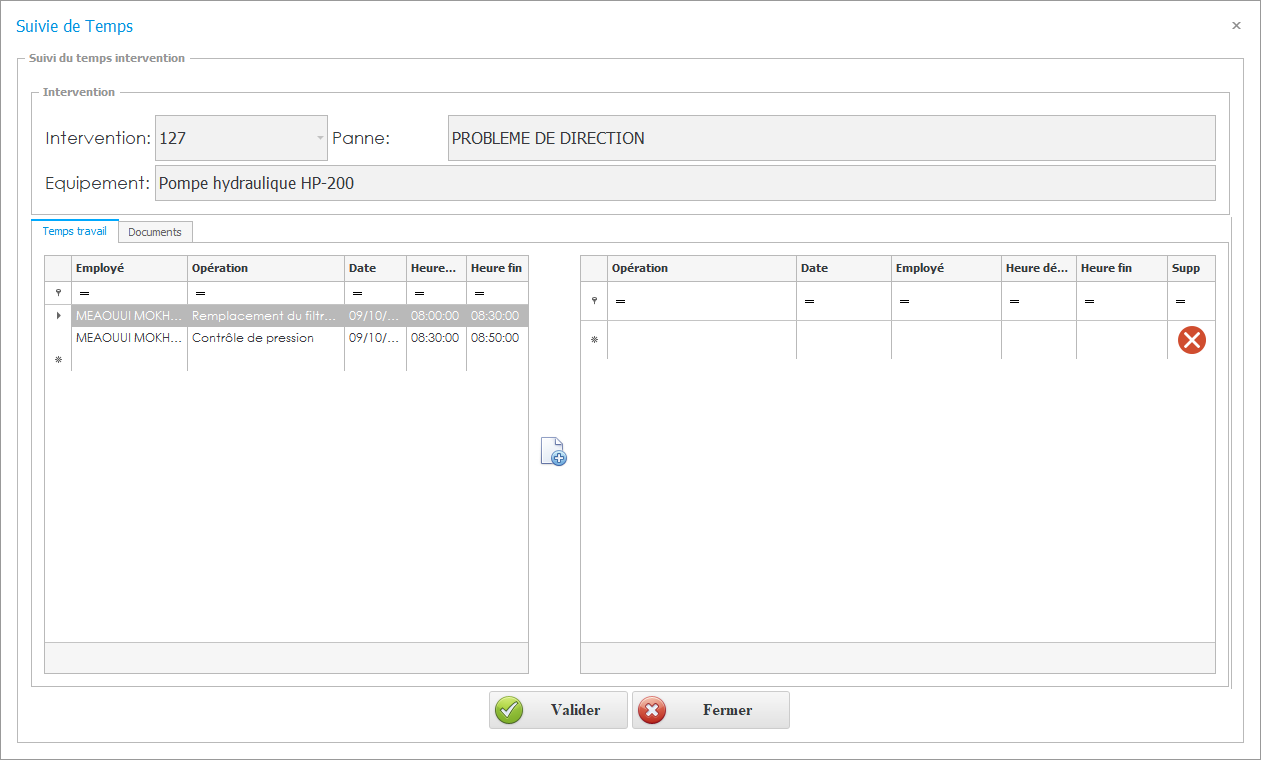The image size is (1261, 760).
Task: Click the red delete icon in Supp column
Action: 1191,340
